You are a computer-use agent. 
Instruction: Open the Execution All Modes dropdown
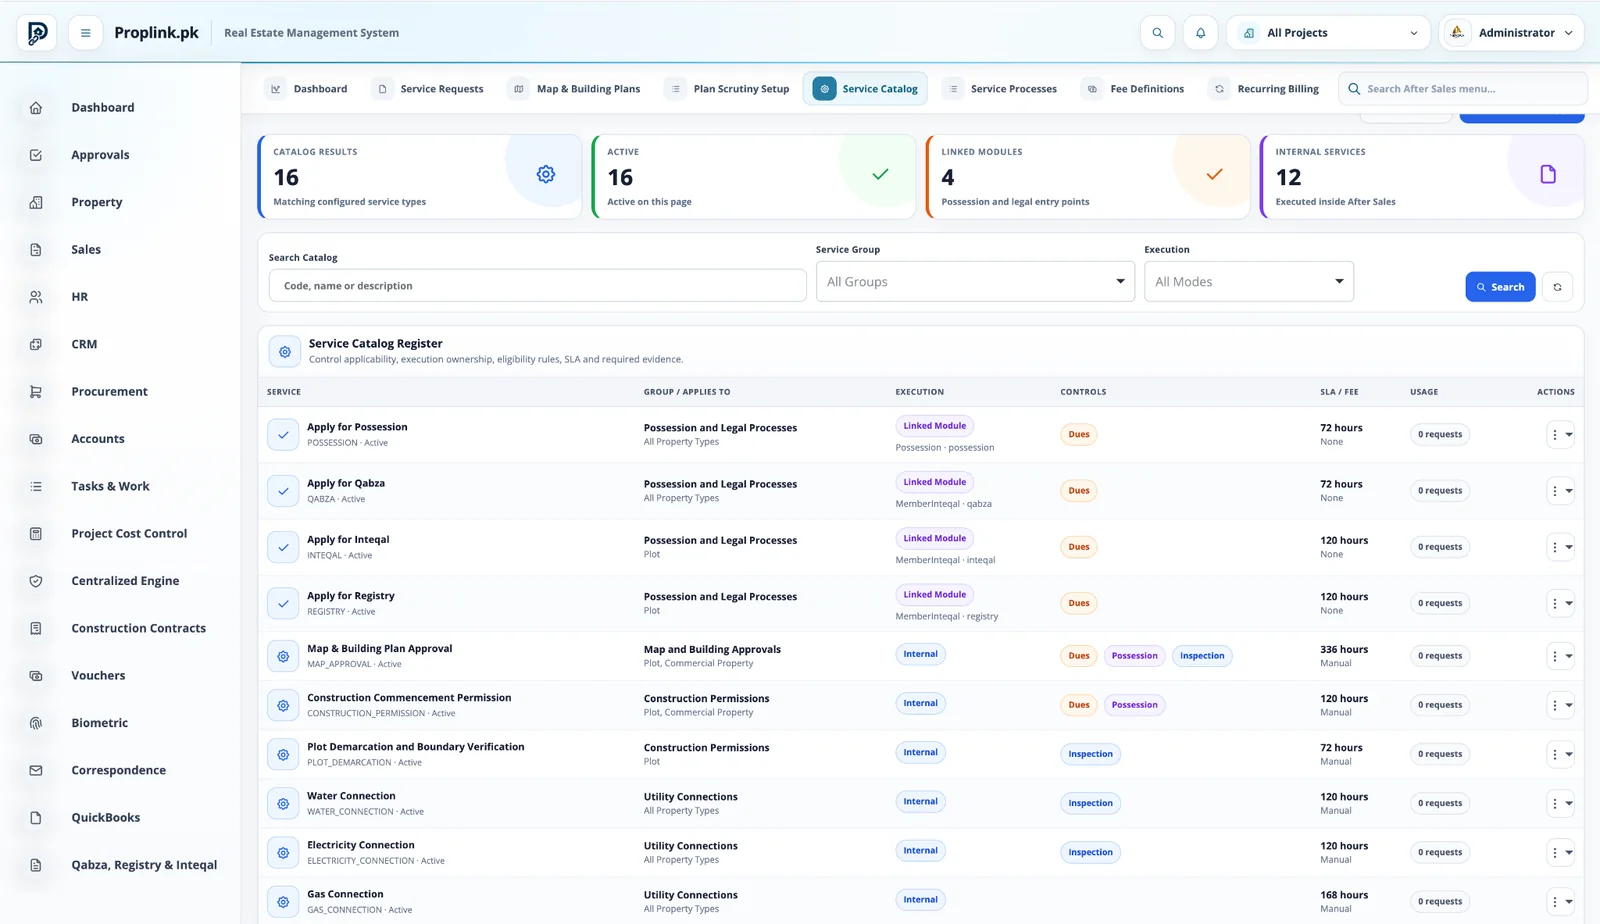click(1249, 282)
